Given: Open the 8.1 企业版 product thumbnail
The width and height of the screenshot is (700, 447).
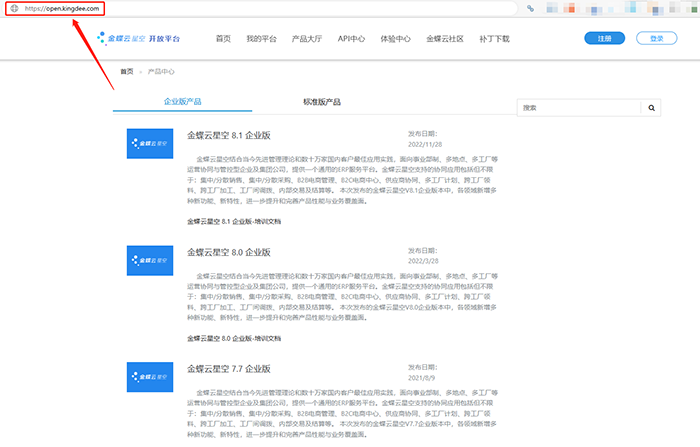Looking at the screenshot, I should coord(150,143).
